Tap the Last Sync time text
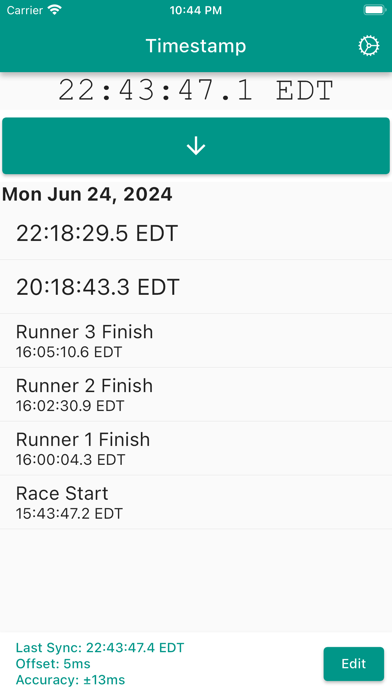 (100, 648)
